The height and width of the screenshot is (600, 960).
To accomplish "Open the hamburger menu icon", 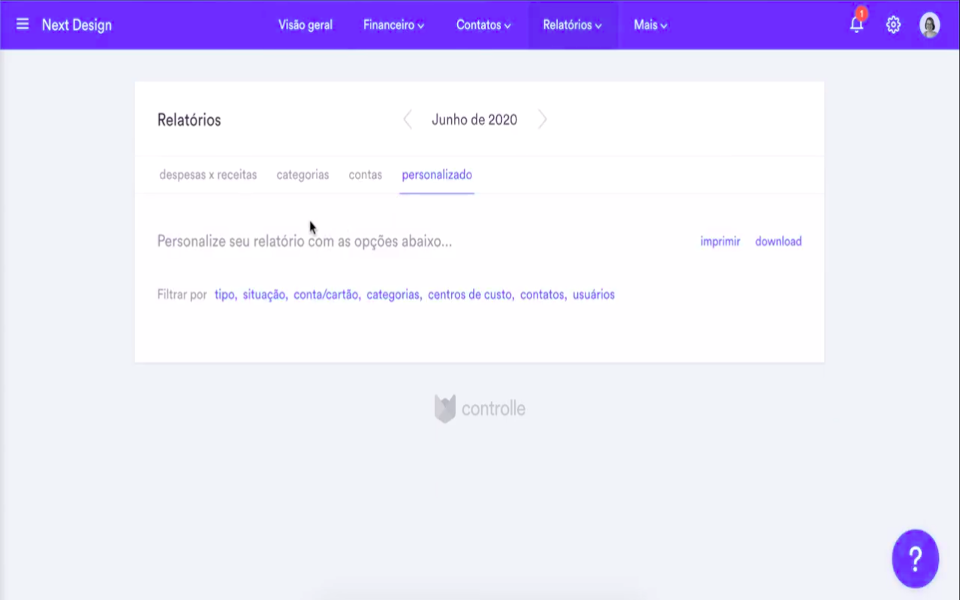I will [23, 24].
